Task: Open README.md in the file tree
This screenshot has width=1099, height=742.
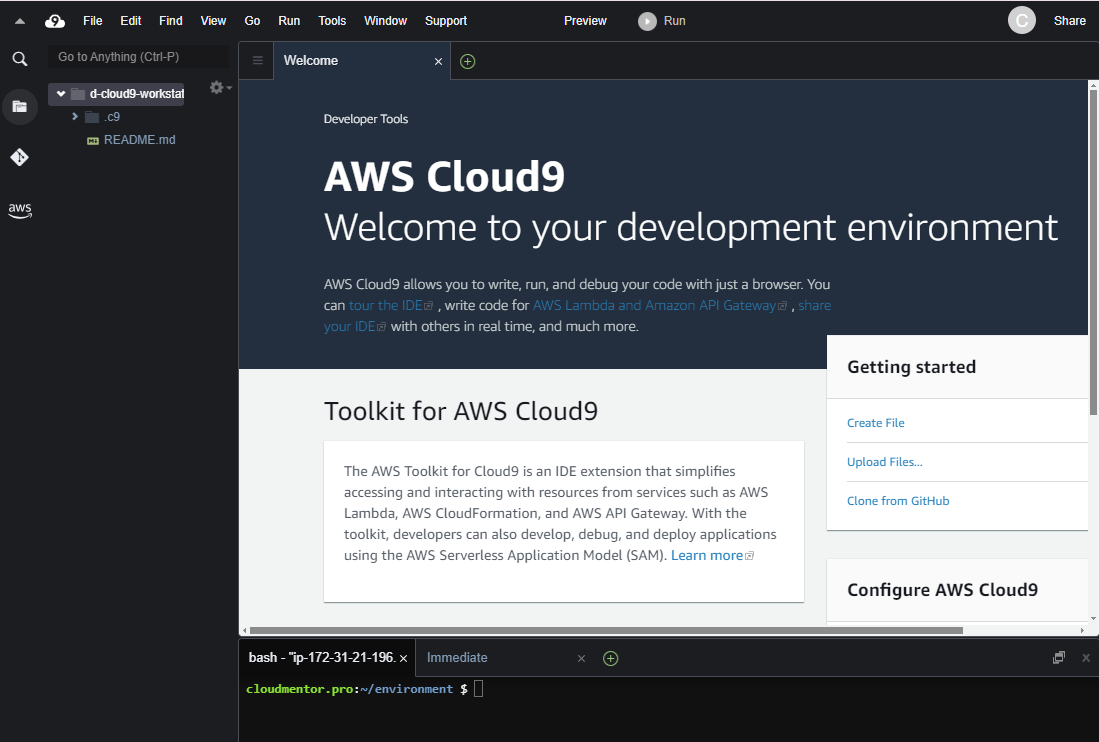Action: coord(139,140)
